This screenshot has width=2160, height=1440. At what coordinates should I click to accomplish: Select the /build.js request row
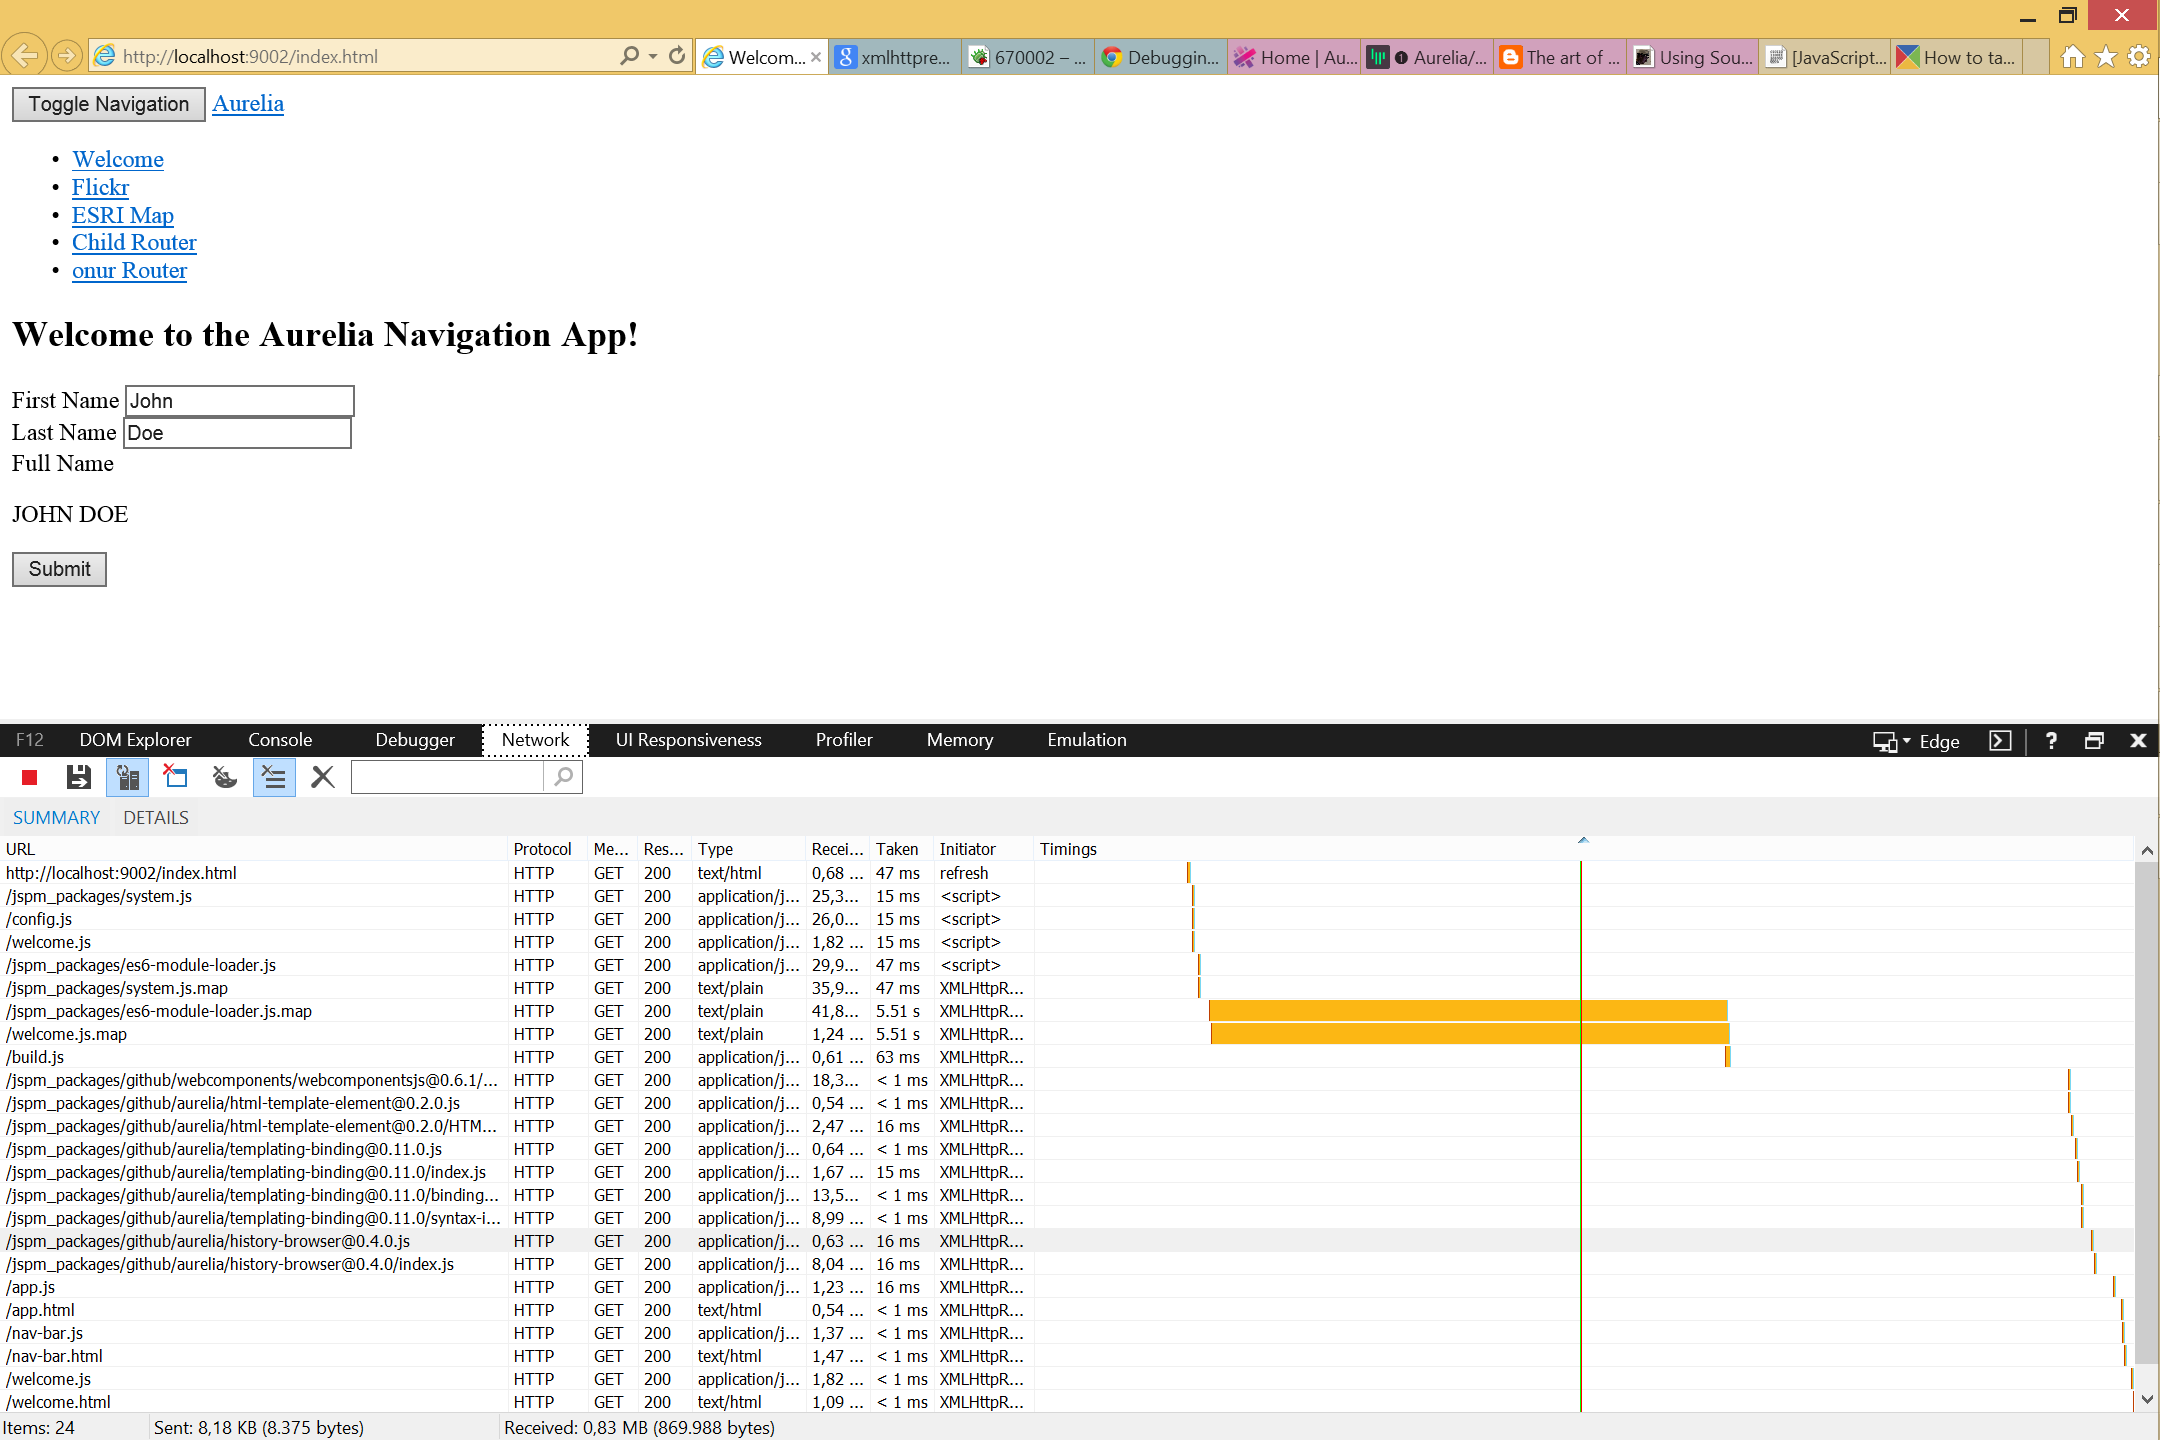1067,1057
